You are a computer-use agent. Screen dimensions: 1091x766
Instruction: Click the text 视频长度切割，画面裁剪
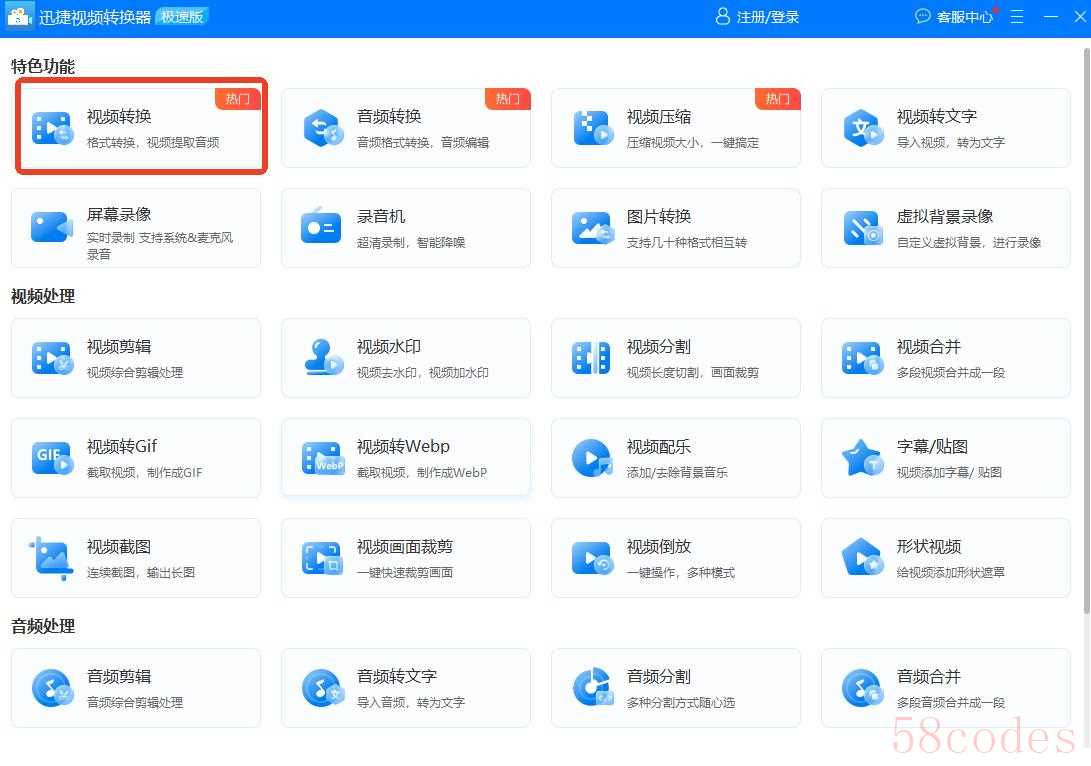pos(693,373)
